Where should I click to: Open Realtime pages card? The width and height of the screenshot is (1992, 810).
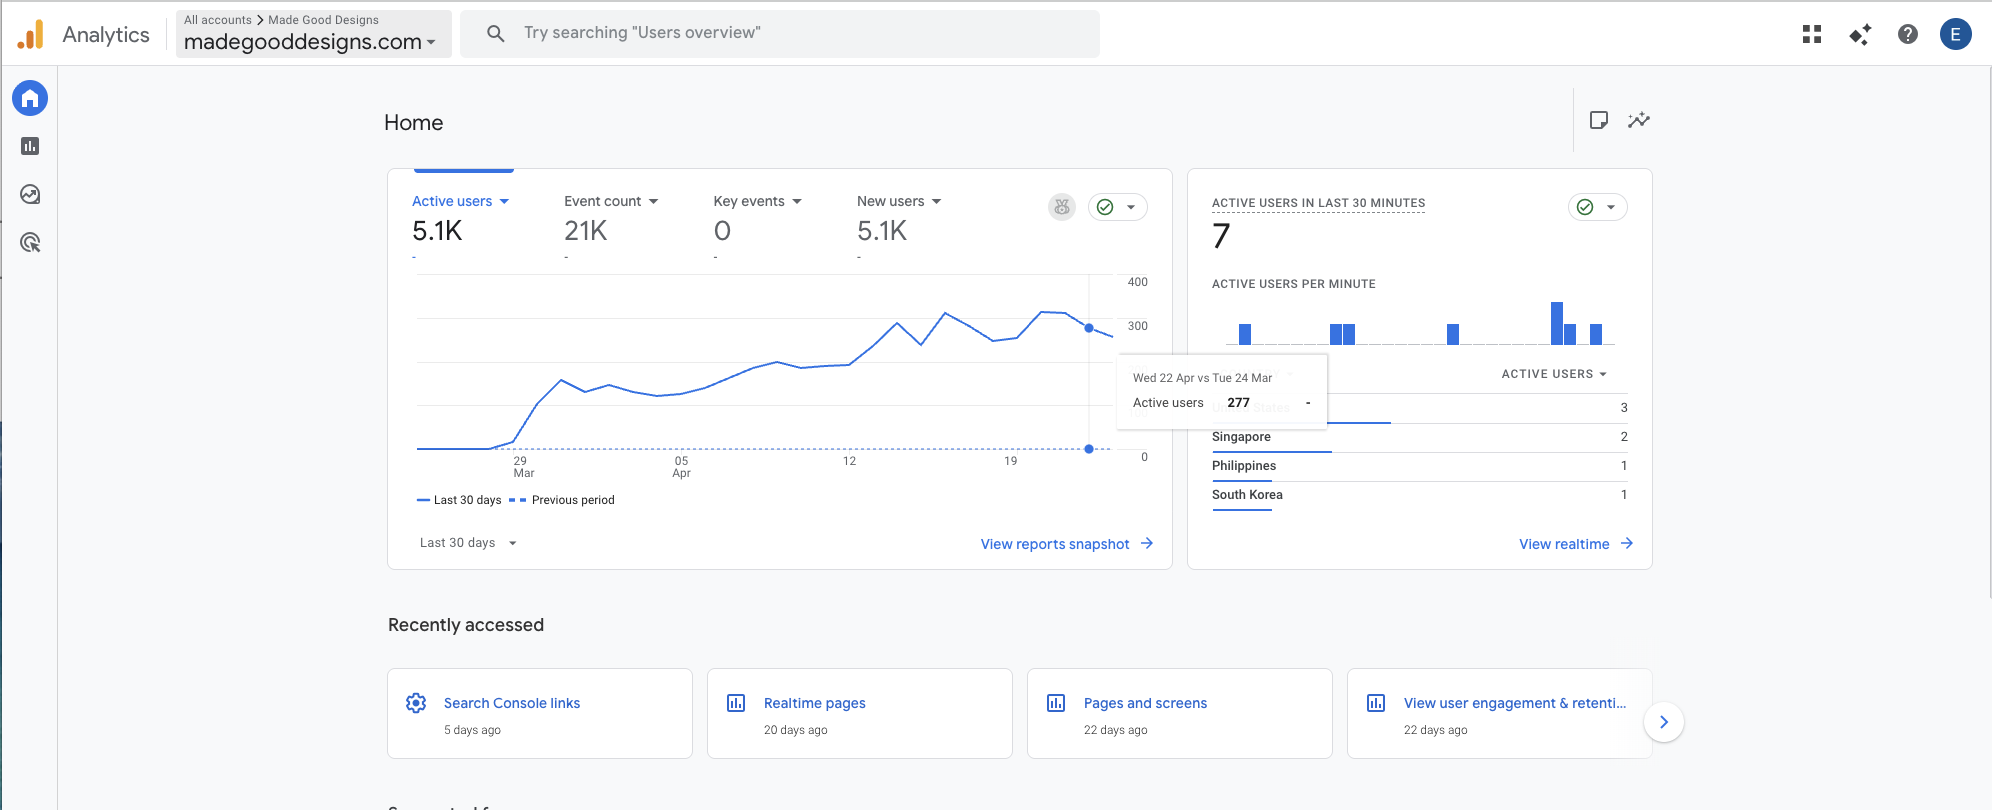click(860, 713)
